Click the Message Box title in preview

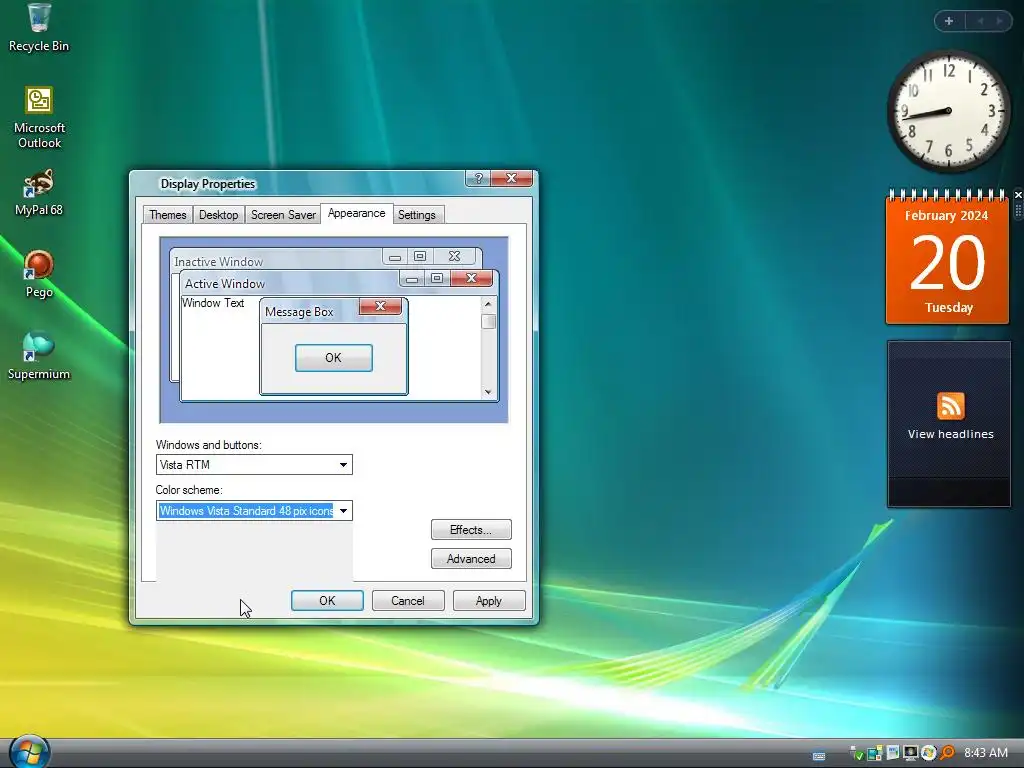click(x=299, y=312)
